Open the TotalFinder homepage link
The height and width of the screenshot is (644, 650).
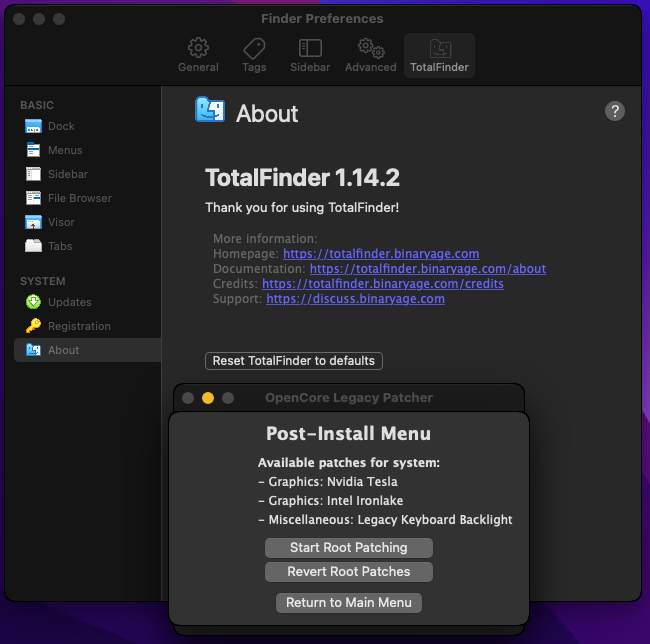click(381, 254)
